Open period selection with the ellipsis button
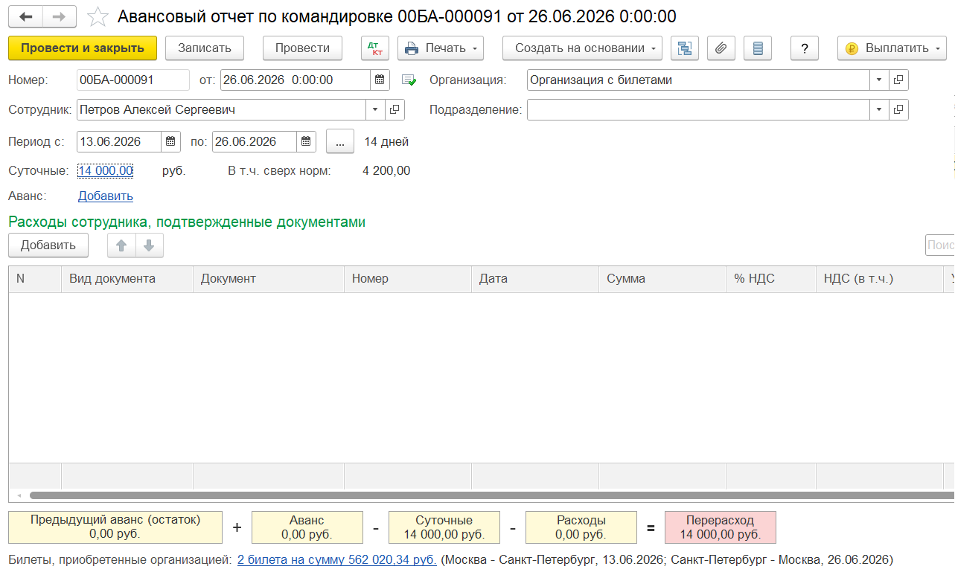The width and height of the screenshot is (956, 572). [340, 141]
